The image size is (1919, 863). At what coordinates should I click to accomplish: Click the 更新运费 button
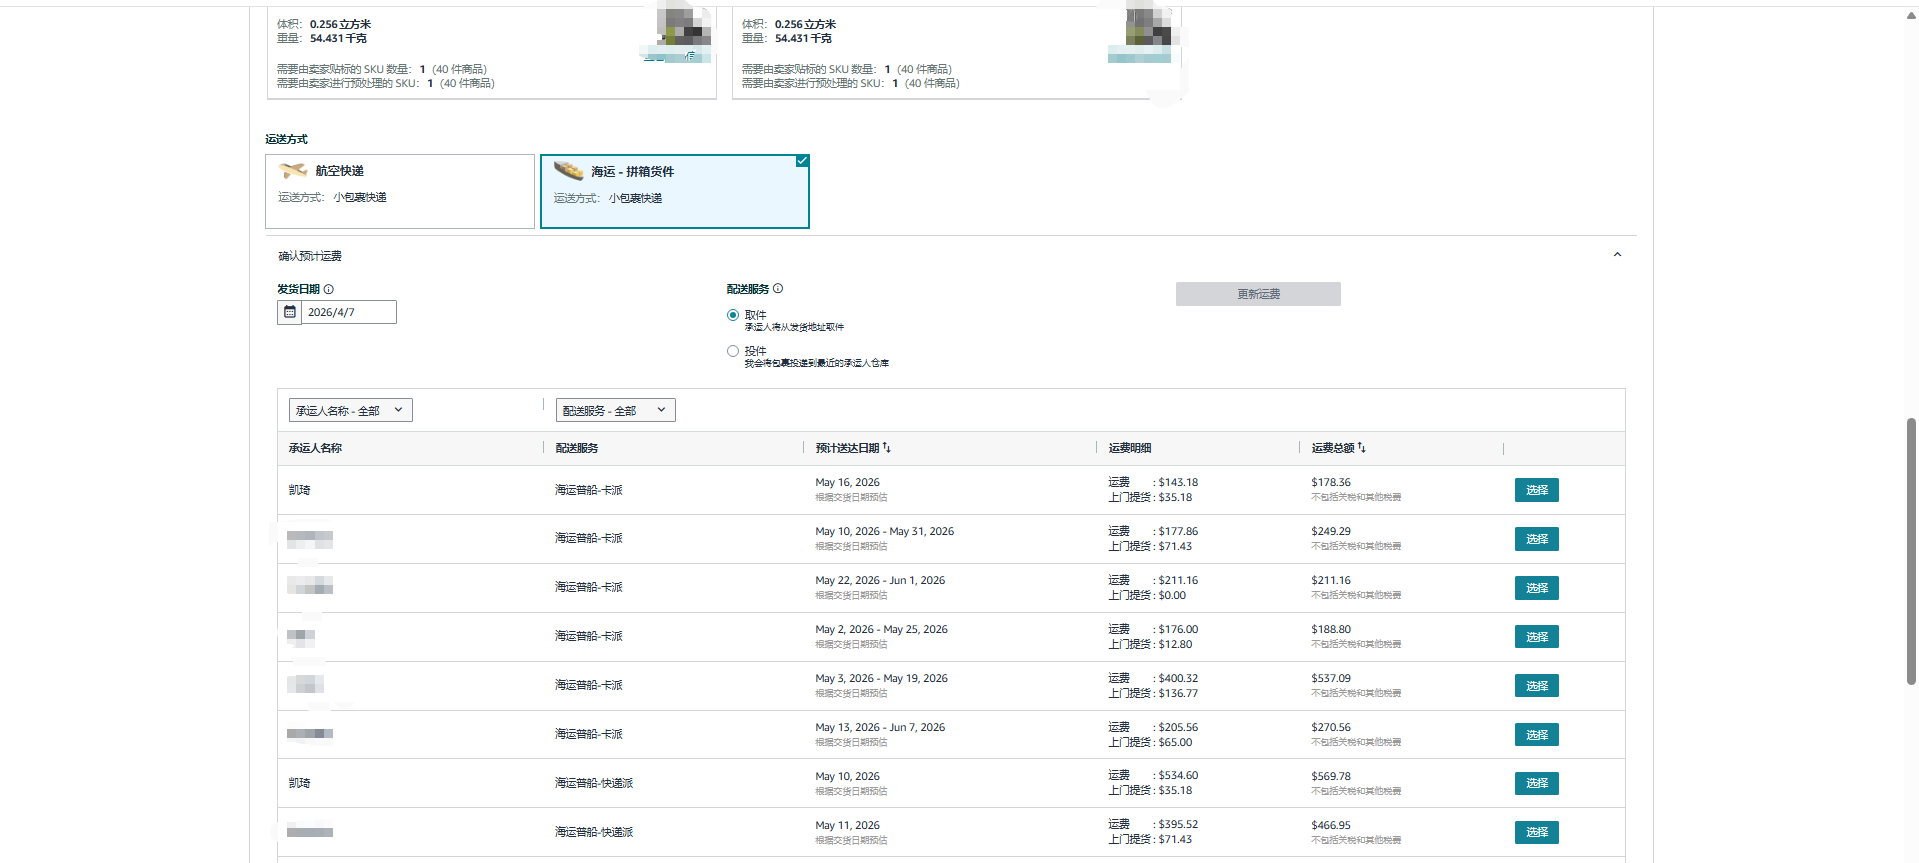click(x=1258, y=294)
